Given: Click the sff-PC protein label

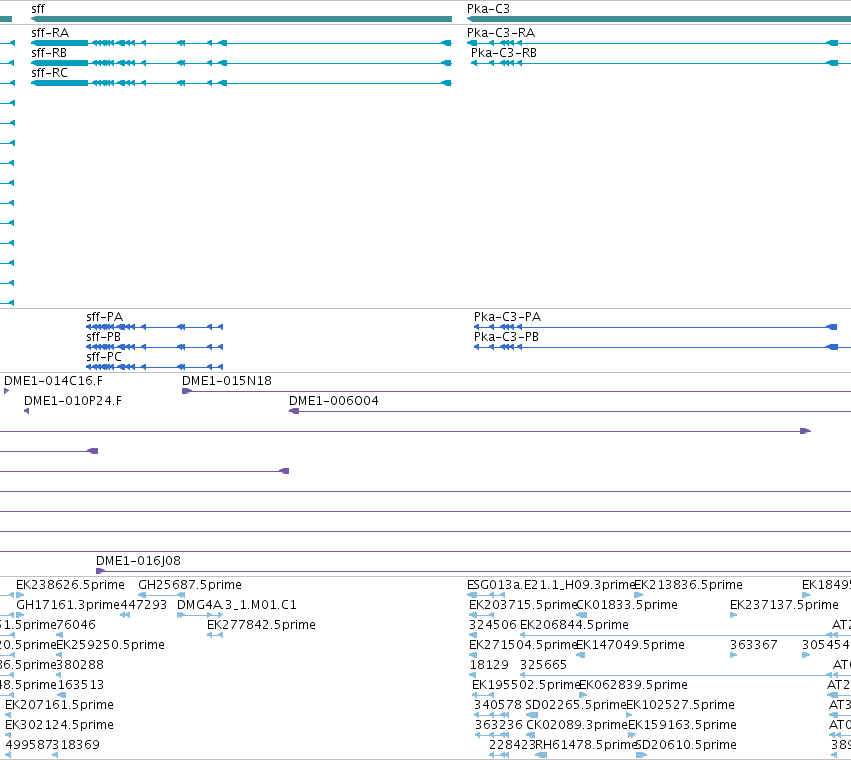Looking at the screenshot, I should click(x=104, y=357).
